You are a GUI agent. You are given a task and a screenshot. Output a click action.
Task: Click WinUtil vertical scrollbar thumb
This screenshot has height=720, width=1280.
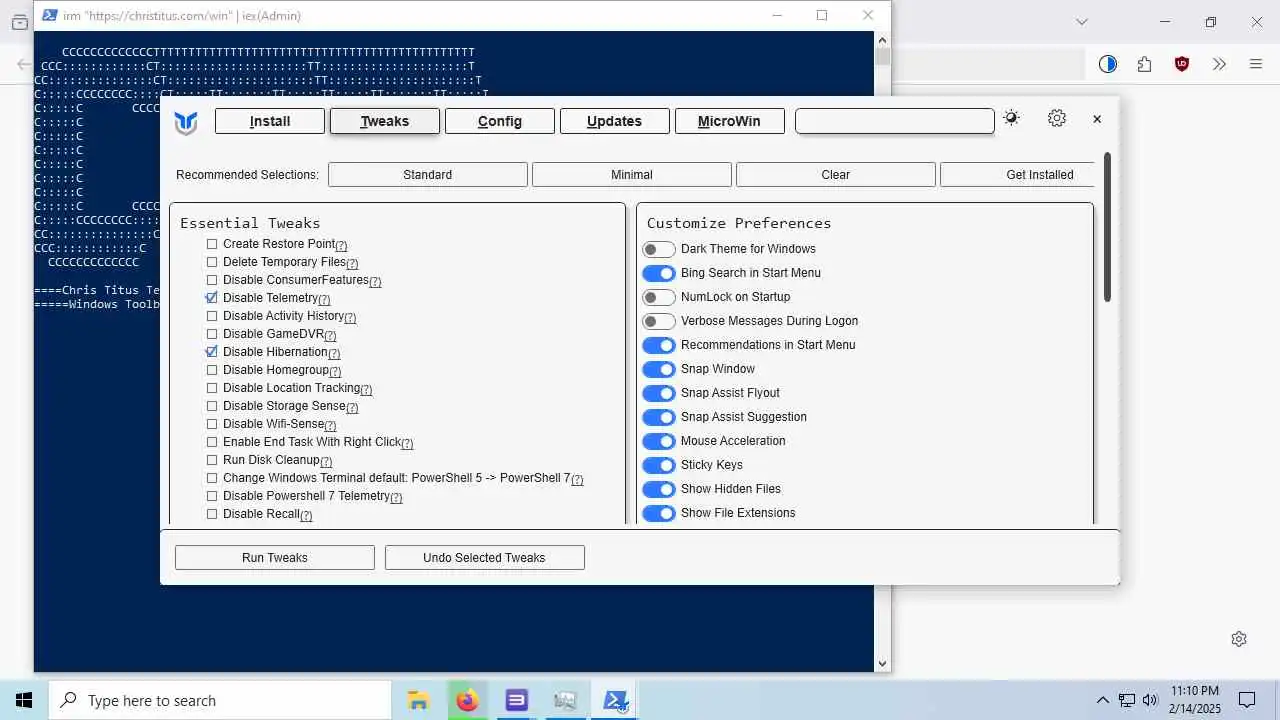(x=1107, y=227)
